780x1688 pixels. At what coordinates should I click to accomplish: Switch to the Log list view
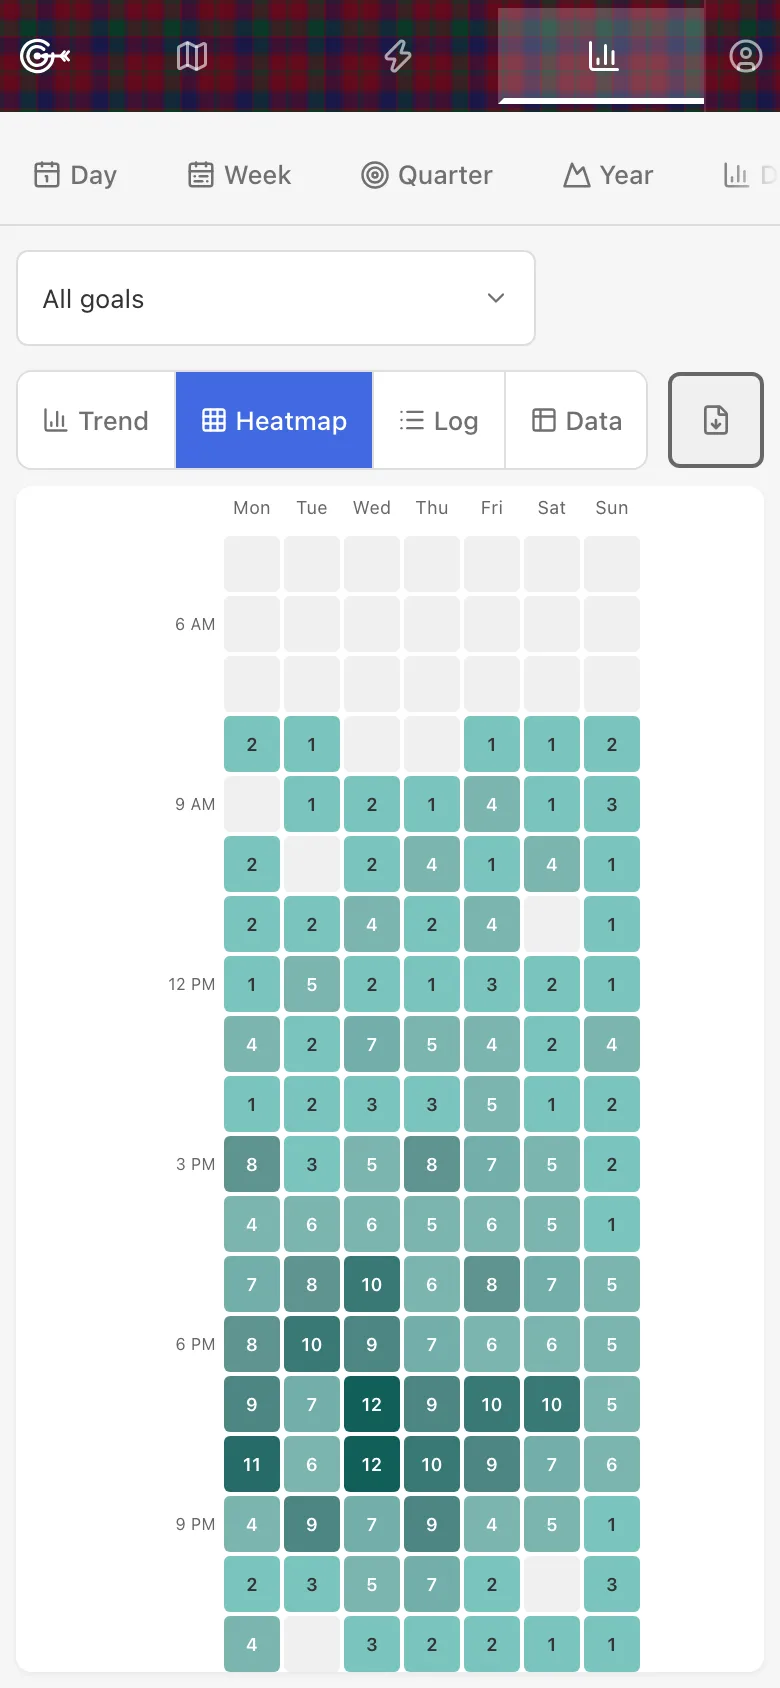(439, 420)
